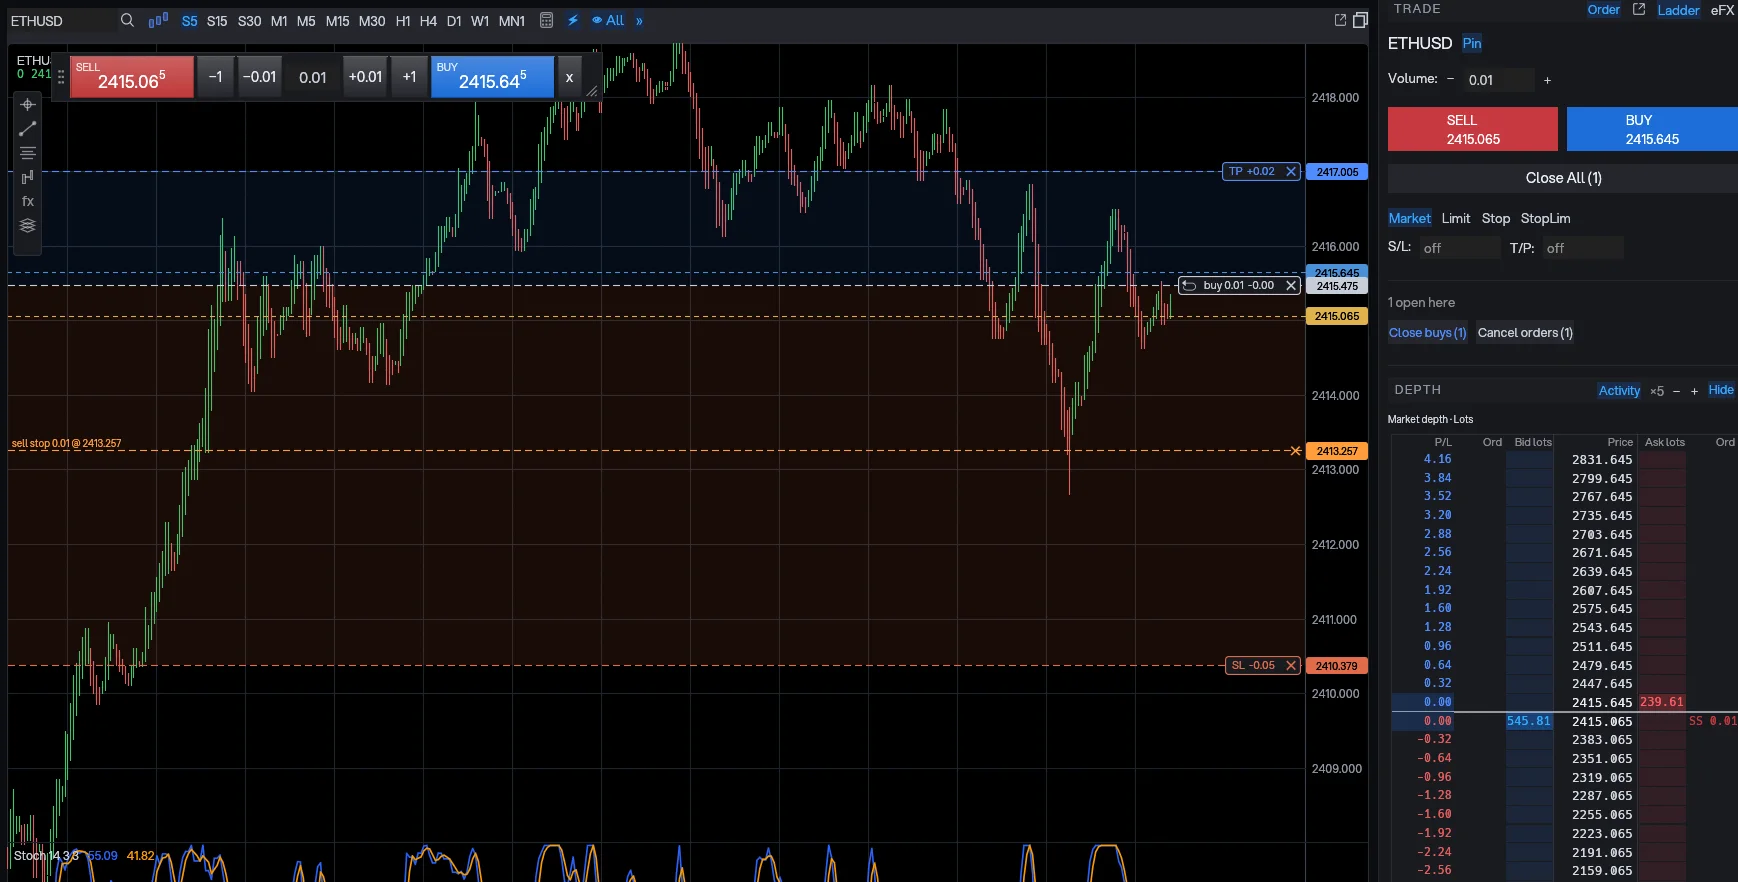Change chart type via candlestick icon
This screenshot has width=1738, height=882.
click(x=158, y=20)
